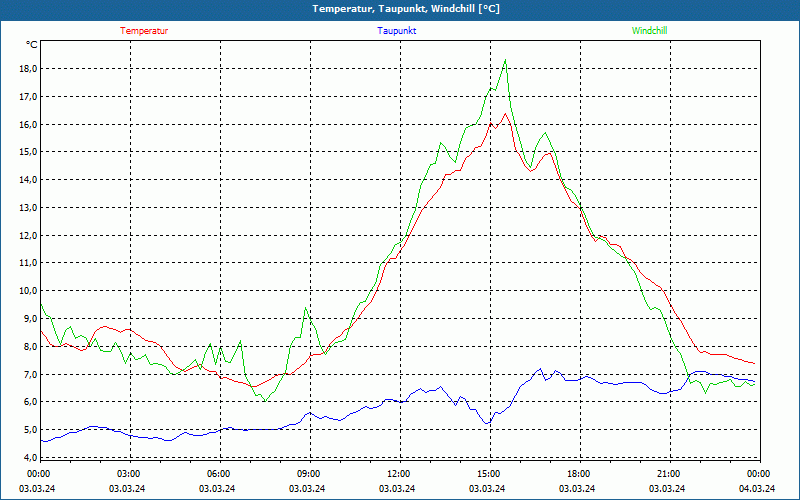This screenshot has height=500, width=800.
Task: Click the 15:00 time axis label
Action: coord(490,474)
